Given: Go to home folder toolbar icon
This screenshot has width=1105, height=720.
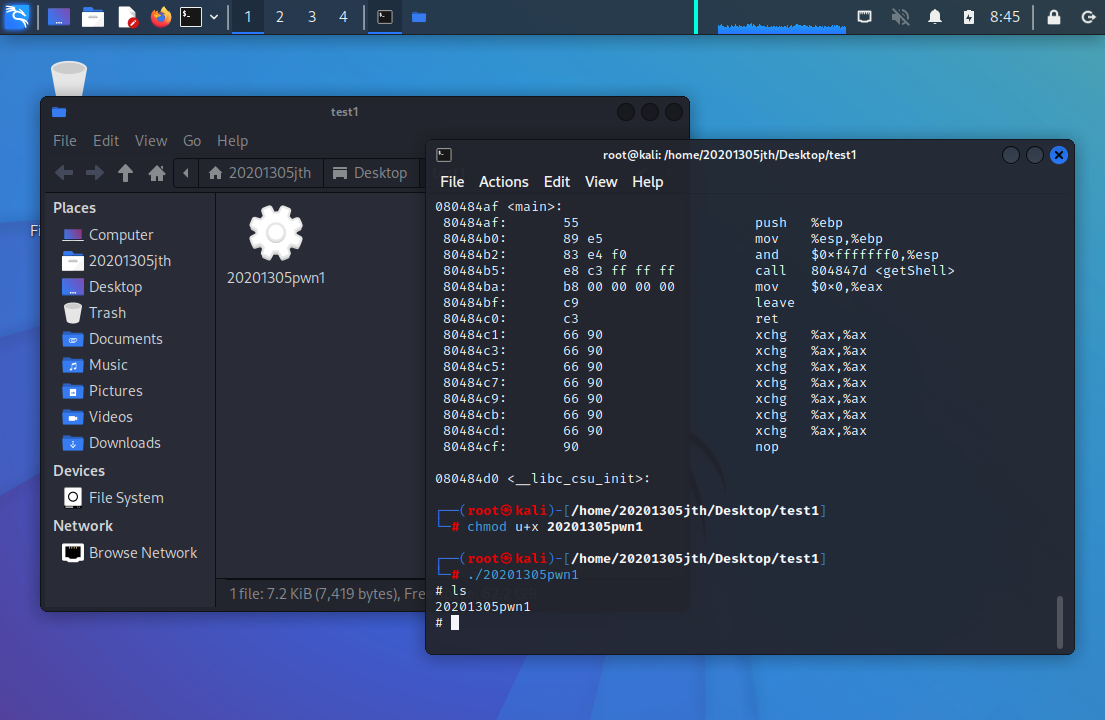Looking at the screenshot, I should [x=156, y=173].
